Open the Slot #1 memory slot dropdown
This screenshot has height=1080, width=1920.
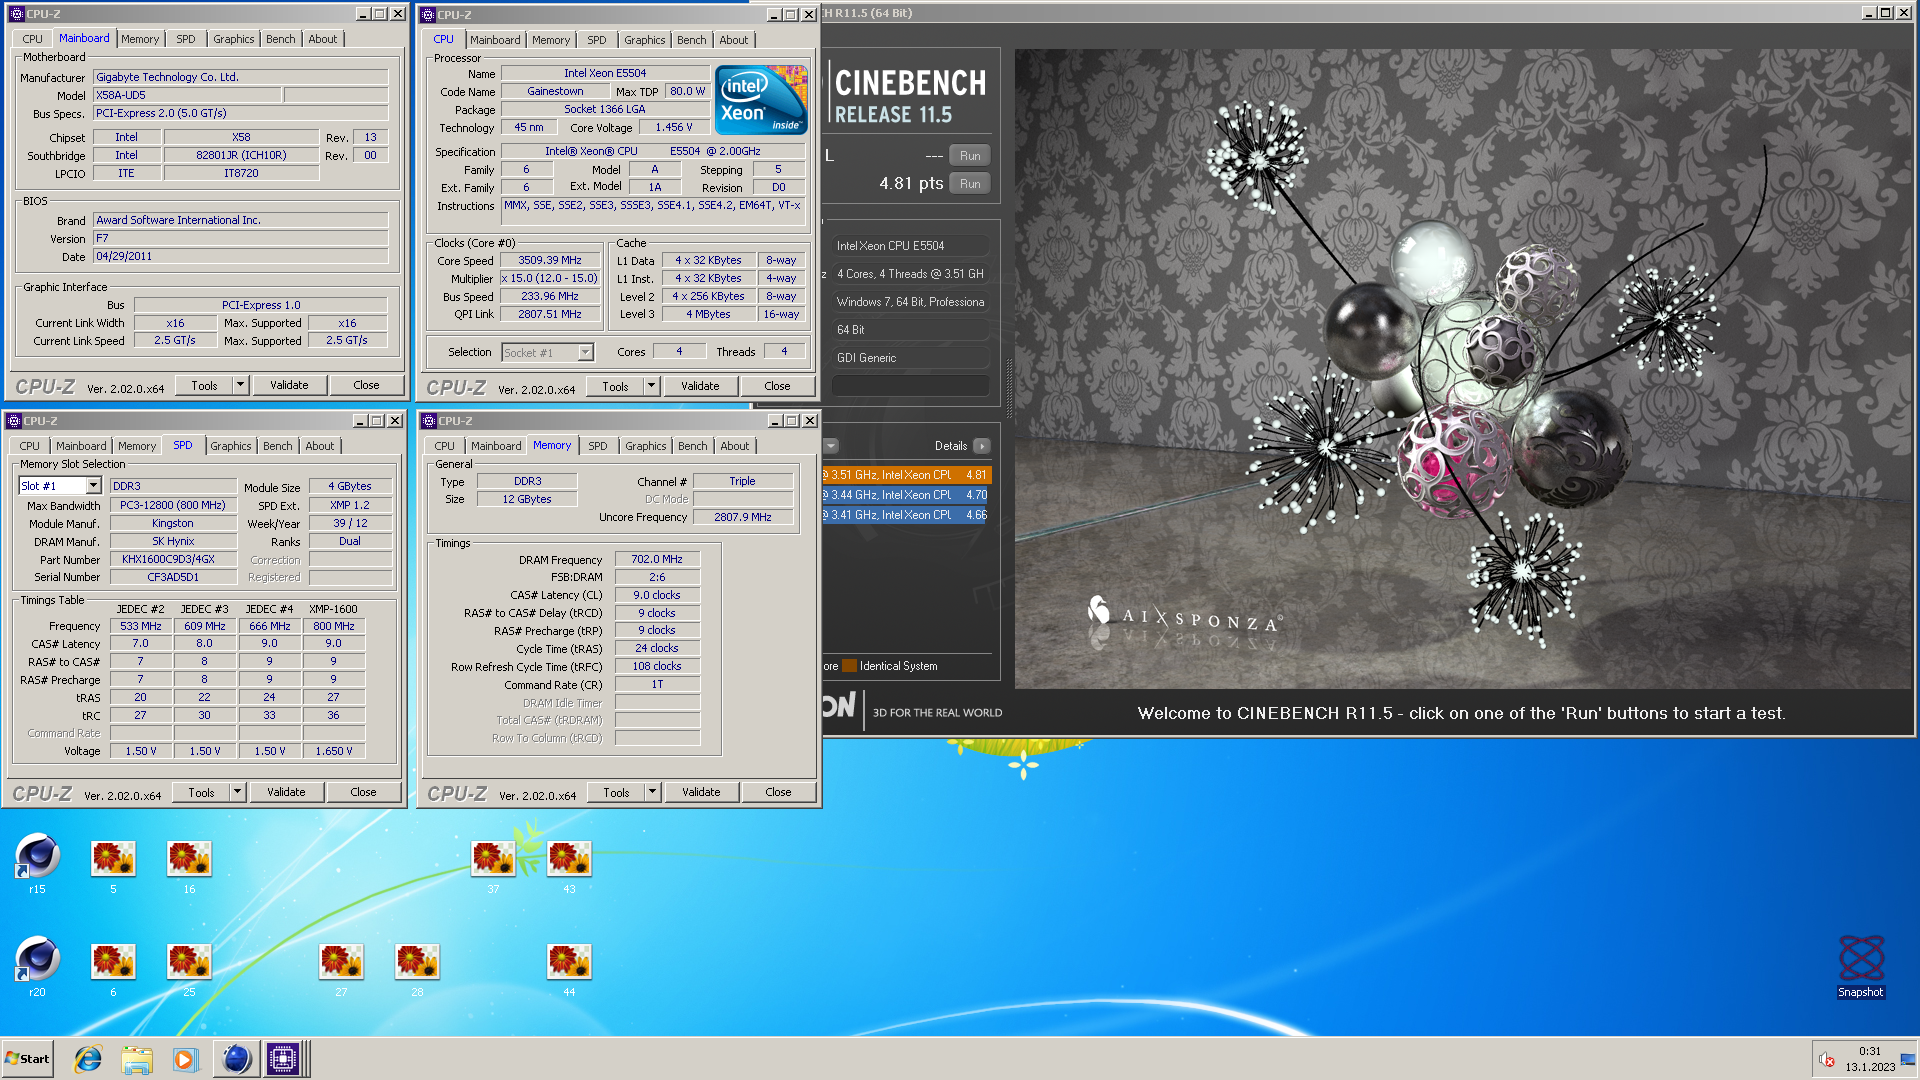pyautogui.click(x=93, y=486)
